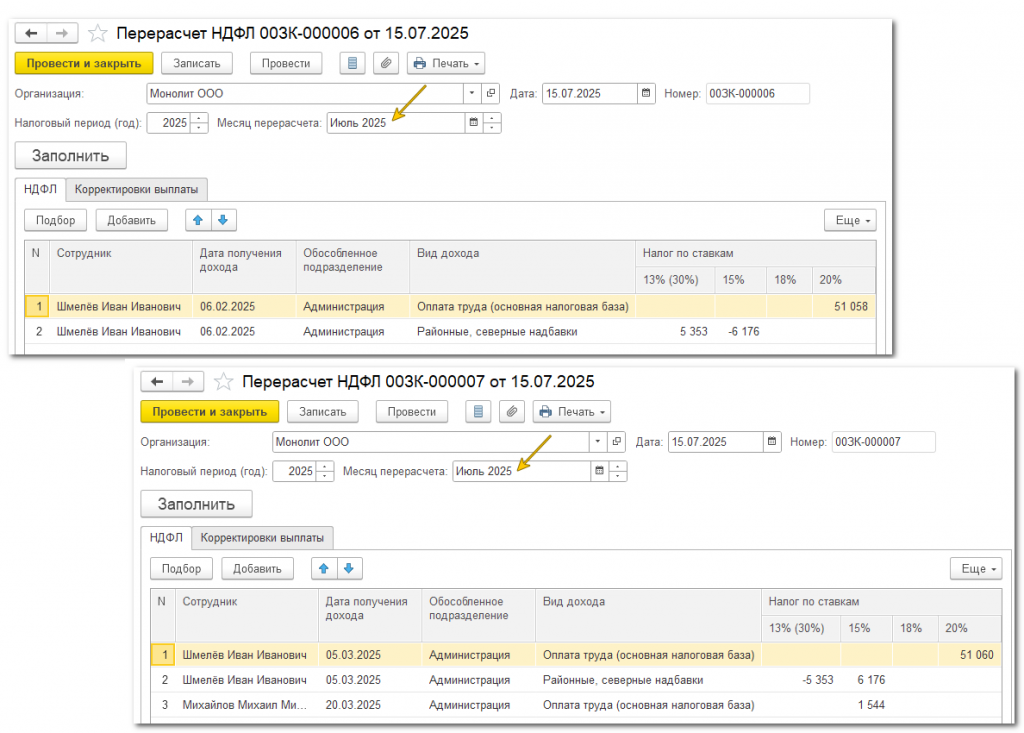Screen dimensions: 1024x733
Task: Switch to Корректировки выплаты tab in upper window
Action: tap(136, 189)
